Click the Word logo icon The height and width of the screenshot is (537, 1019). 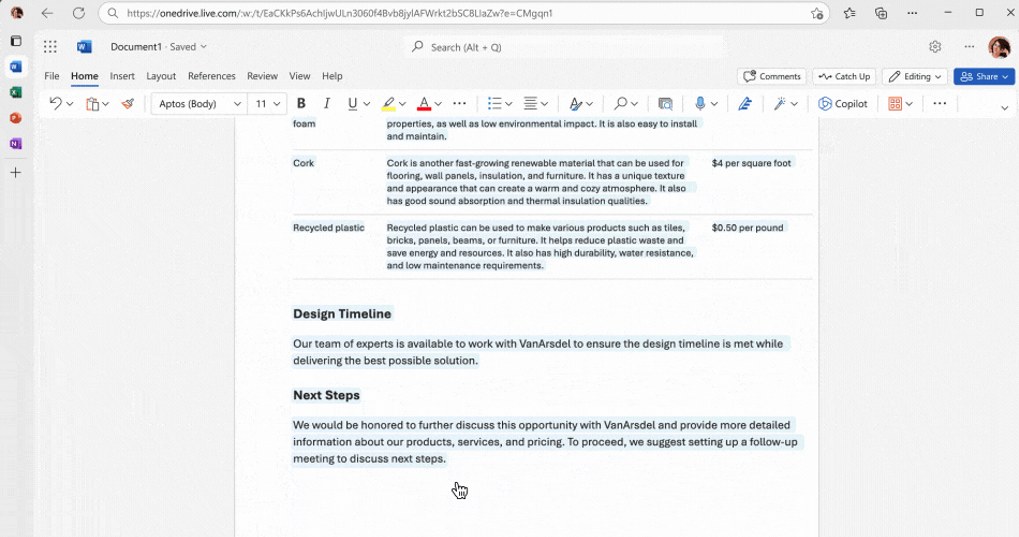click(x=84, y=47)
